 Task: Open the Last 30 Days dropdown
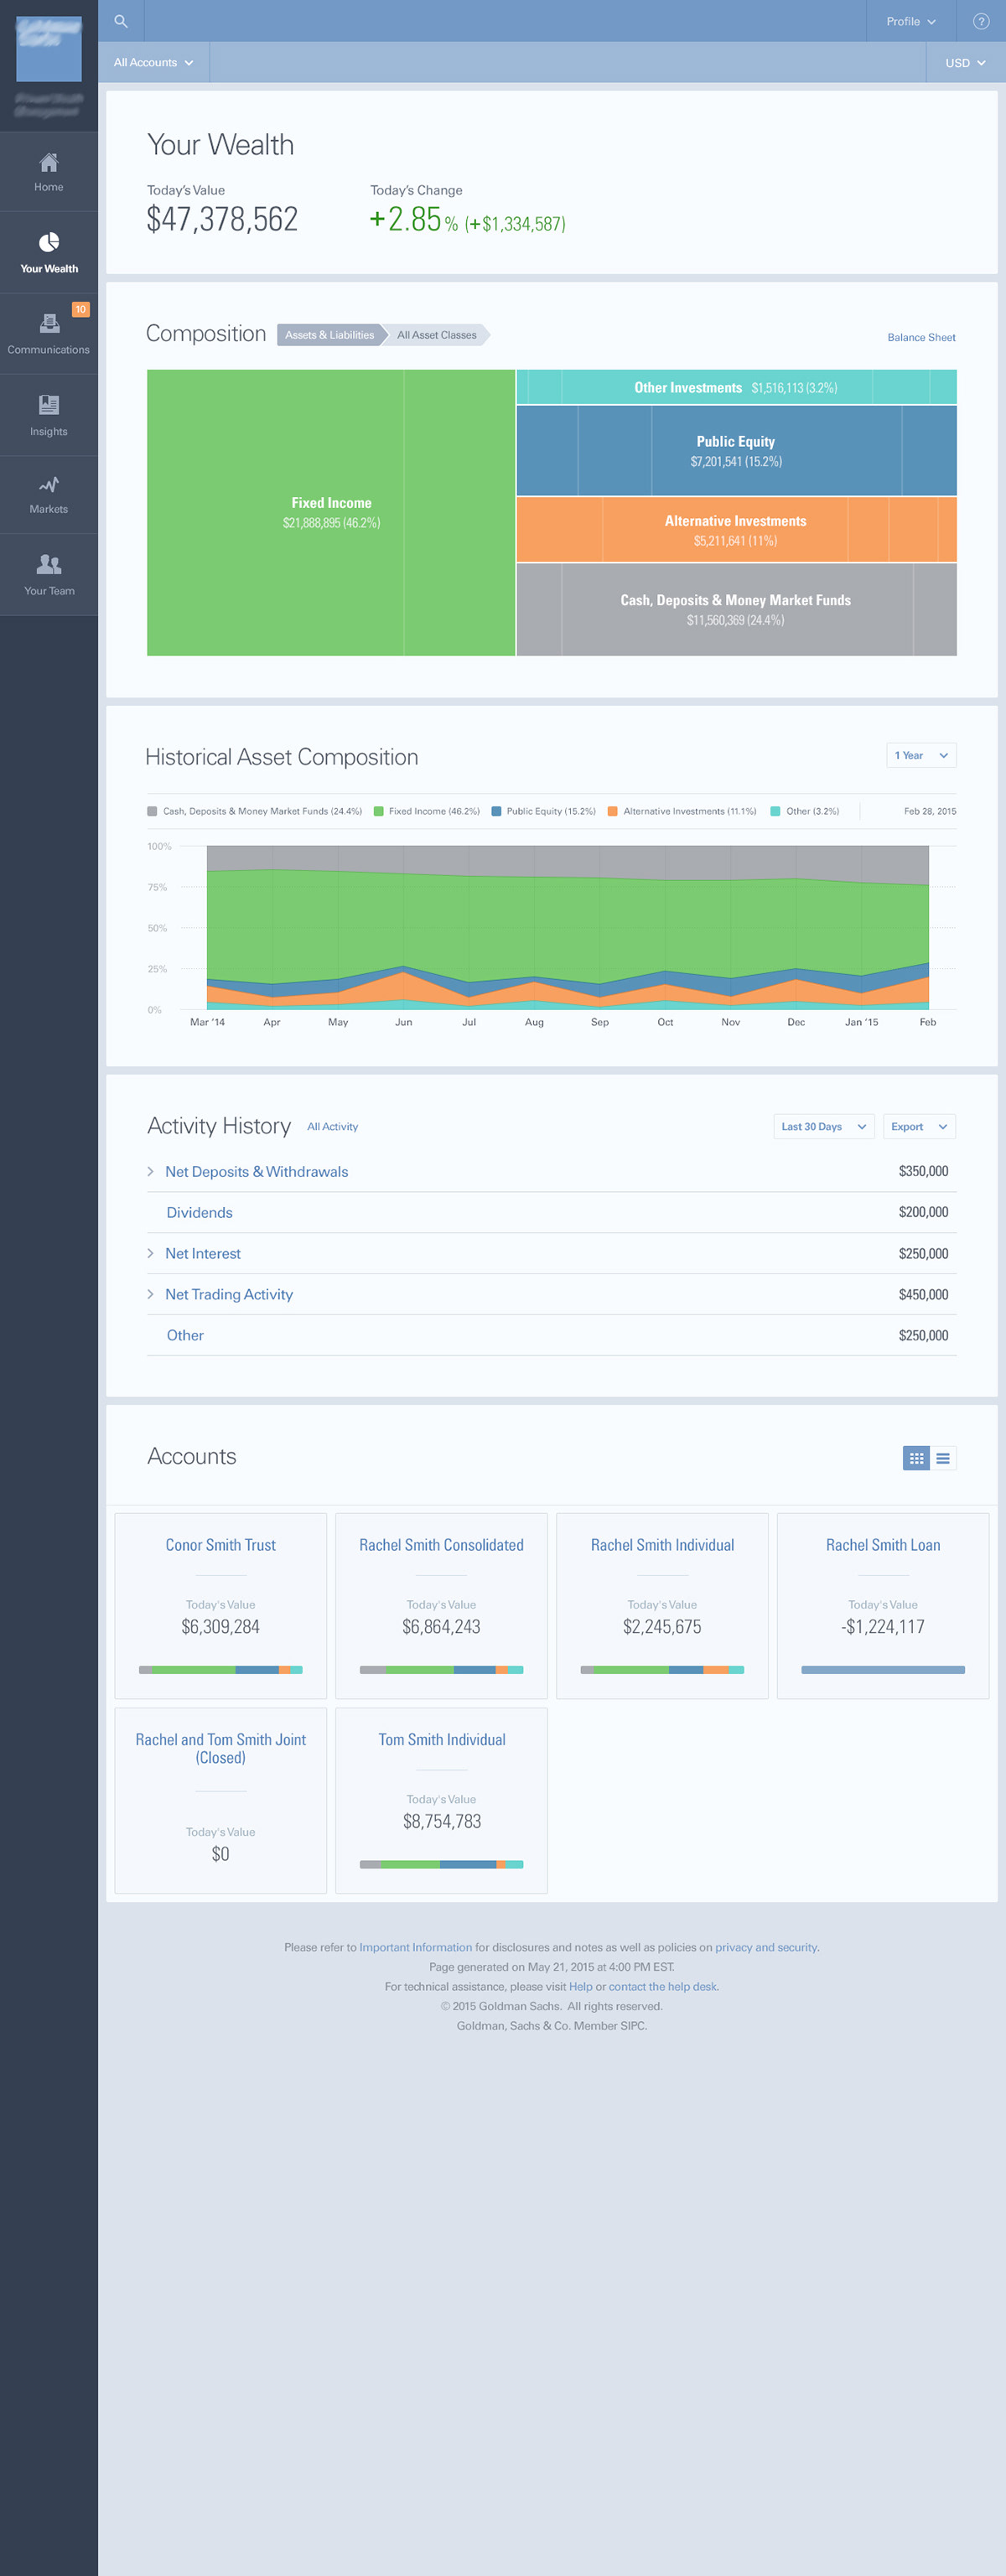tap(824, 1126)
